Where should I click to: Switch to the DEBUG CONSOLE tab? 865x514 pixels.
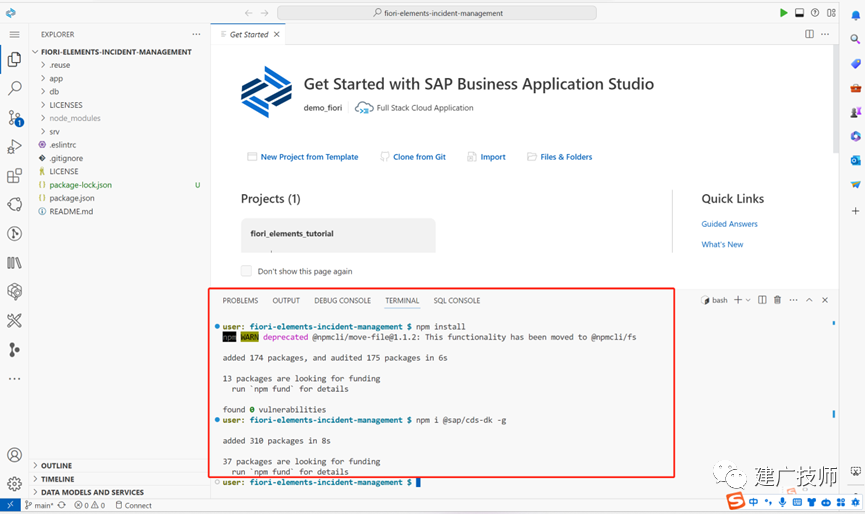pos(342,301)
